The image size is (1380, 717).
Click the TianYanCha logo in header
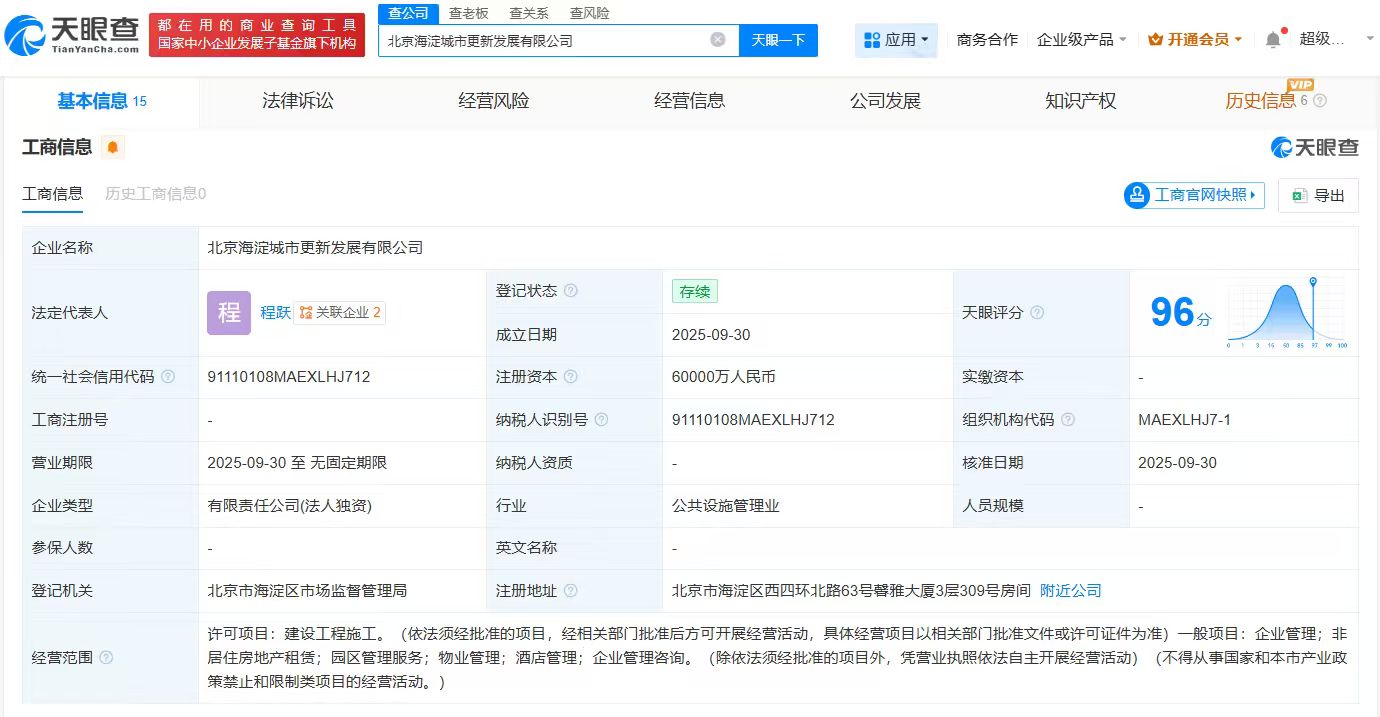pyautogui.click(x=72, y=34)
